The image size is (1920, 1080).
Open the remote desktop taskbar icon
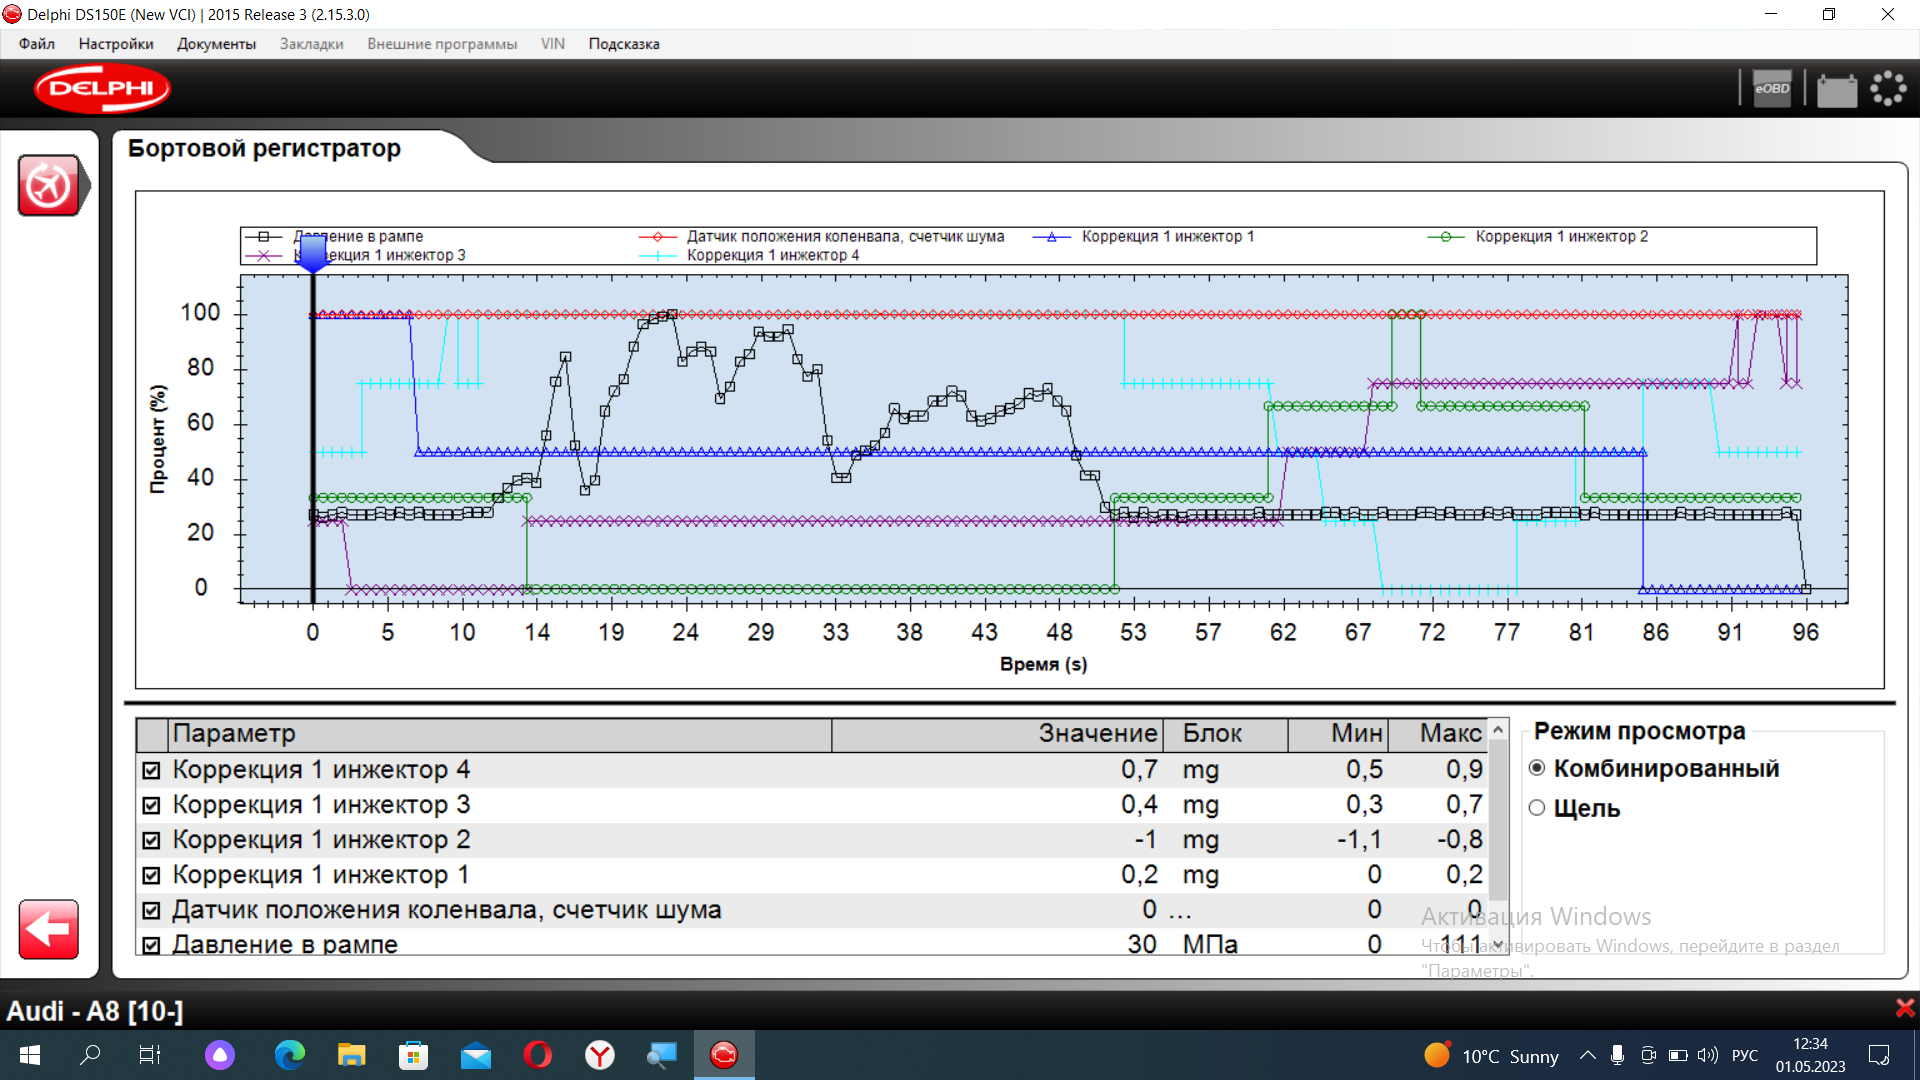tap(662, 1055)
